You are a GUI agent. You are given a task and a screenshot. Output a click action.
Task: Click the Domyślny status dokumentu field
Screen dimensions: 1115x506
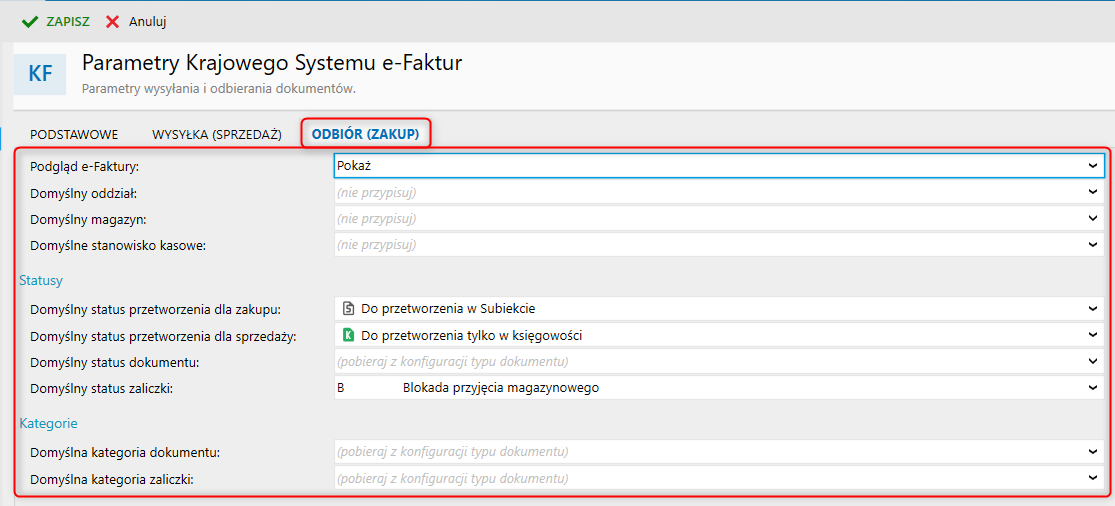pos(710,362)
